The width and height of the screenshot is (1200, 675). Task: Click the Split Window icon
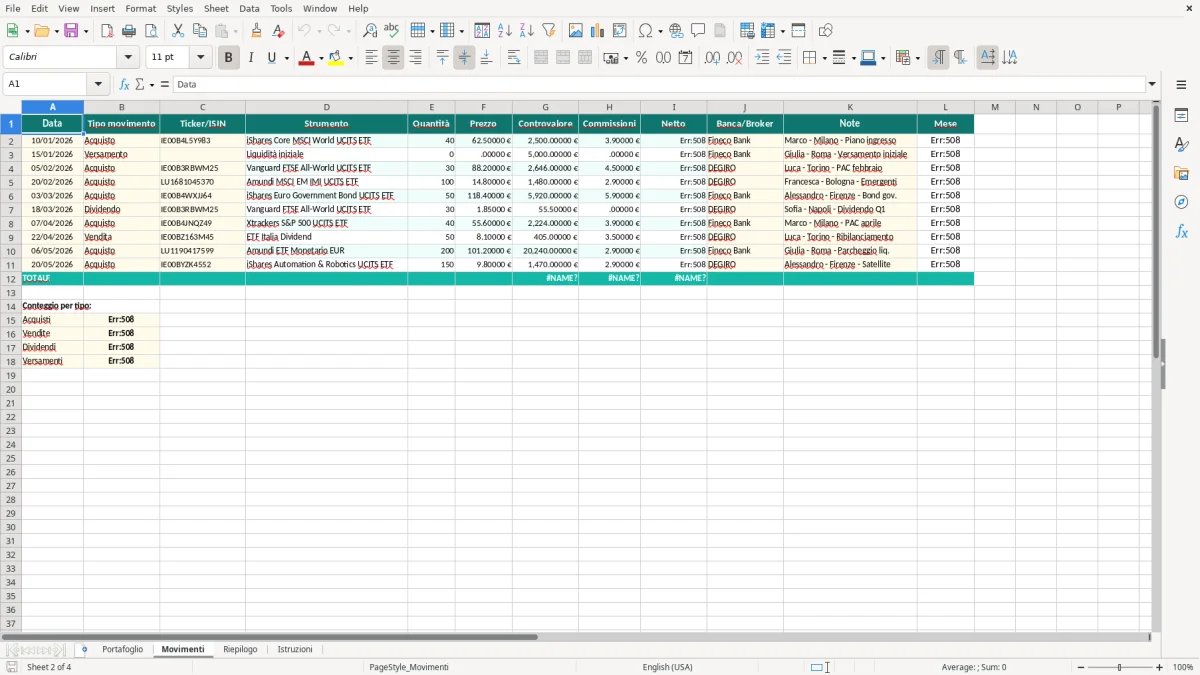(x=798, y=31)
